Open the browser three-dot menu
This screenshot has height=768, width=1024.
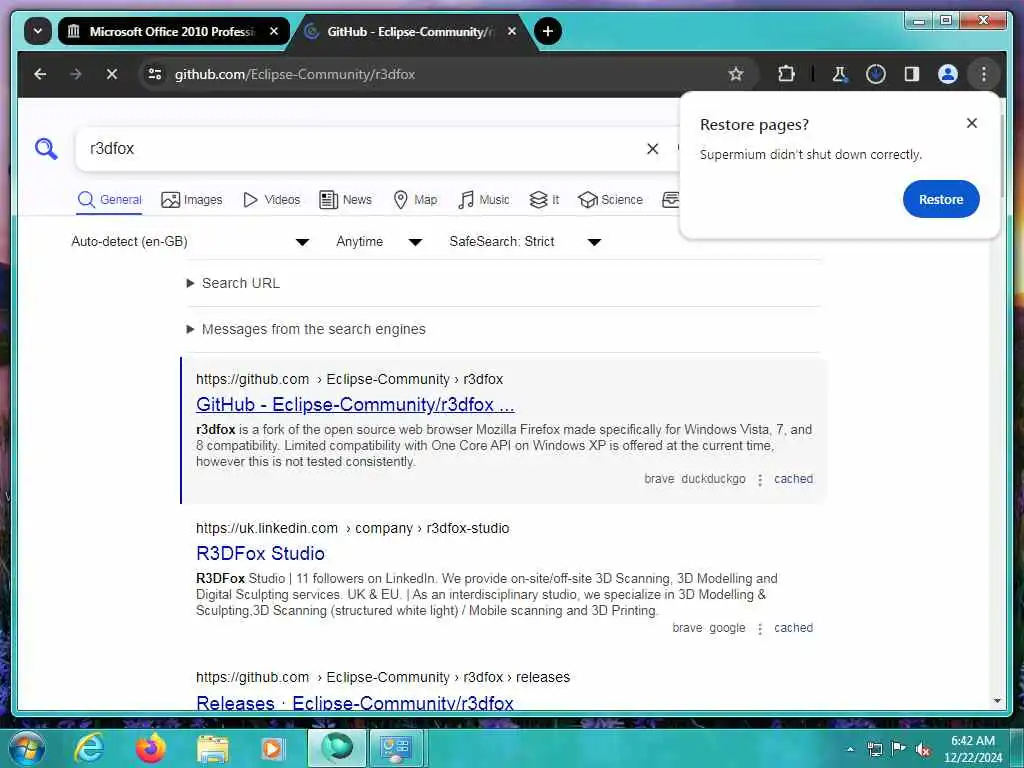coord(984,74)
